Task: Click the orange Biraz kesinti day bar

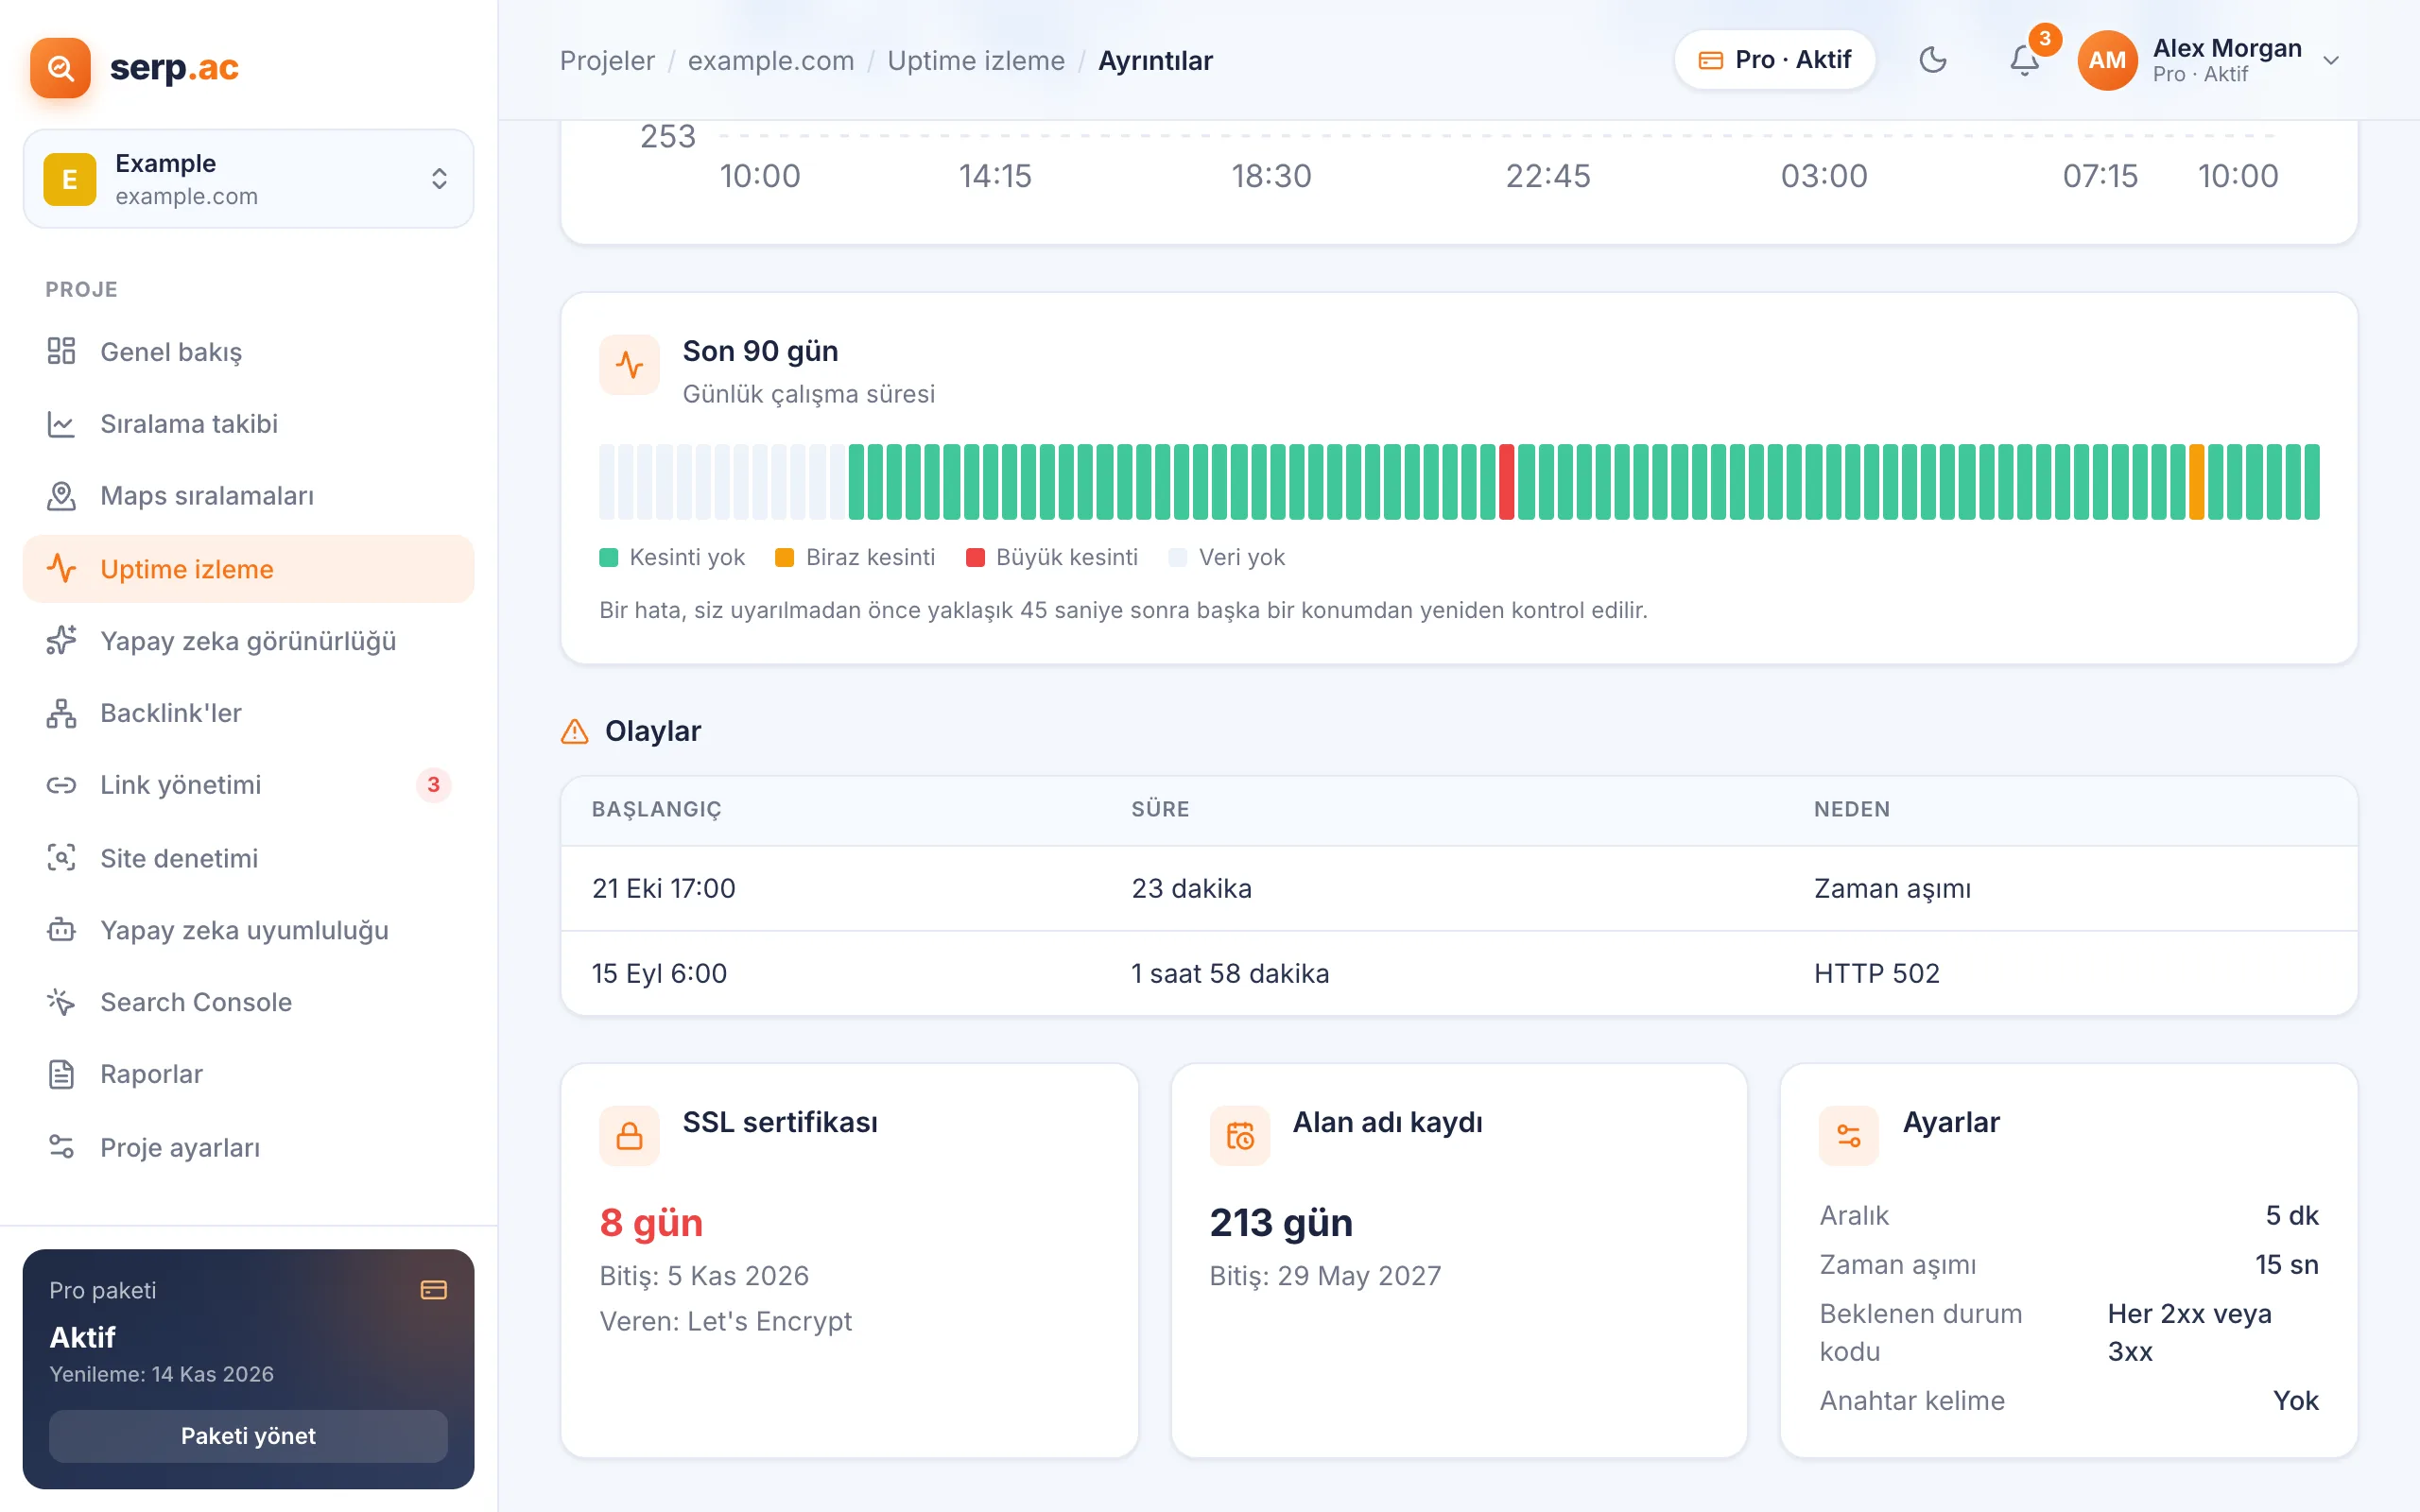Action: (x=2196, y=482)
